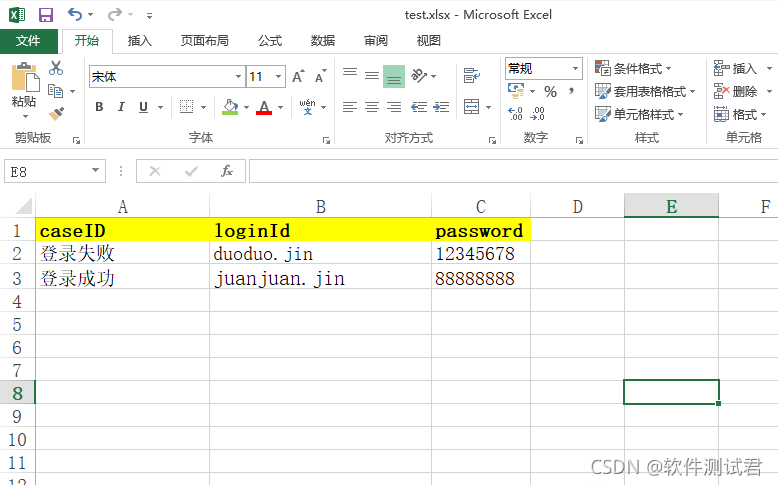Click the Cut scissors icon
Viewport: 778px width, 485px height.
pos(56,68)
